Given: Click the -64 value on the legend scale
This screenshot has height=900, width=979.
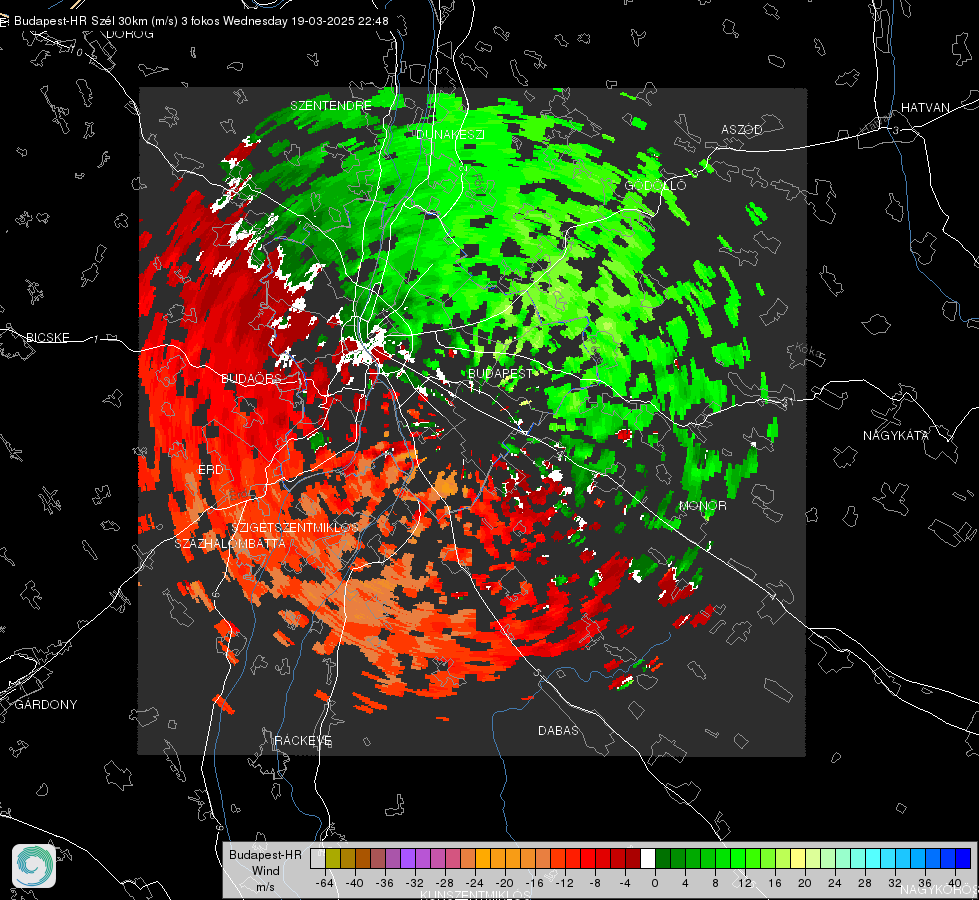Looking at the screenshot, I should tap(325, 883).
